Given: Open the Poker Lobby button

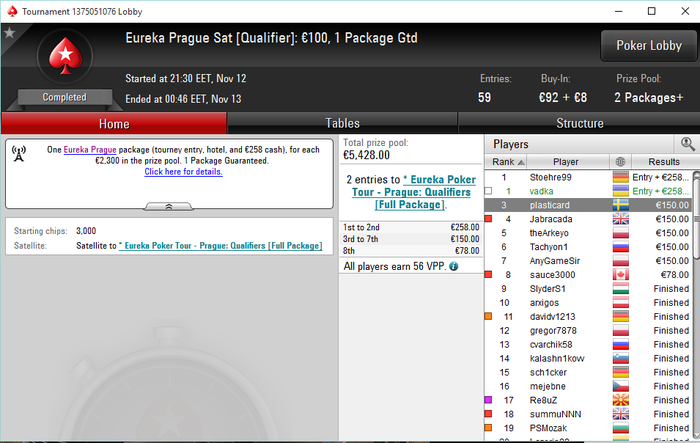Looking at the screenshot, I should tap(649, 46).
